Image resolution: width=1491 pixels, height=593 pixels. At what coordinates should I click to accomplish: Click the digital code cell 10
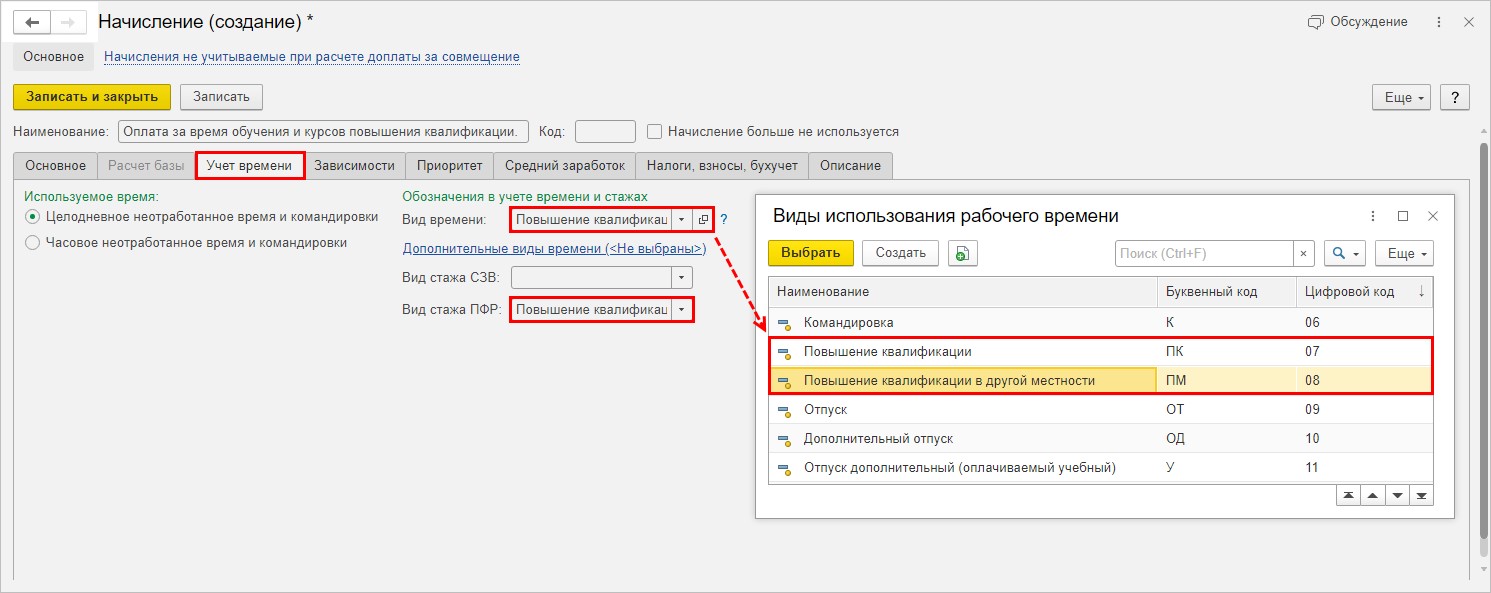pos(1364,439)
